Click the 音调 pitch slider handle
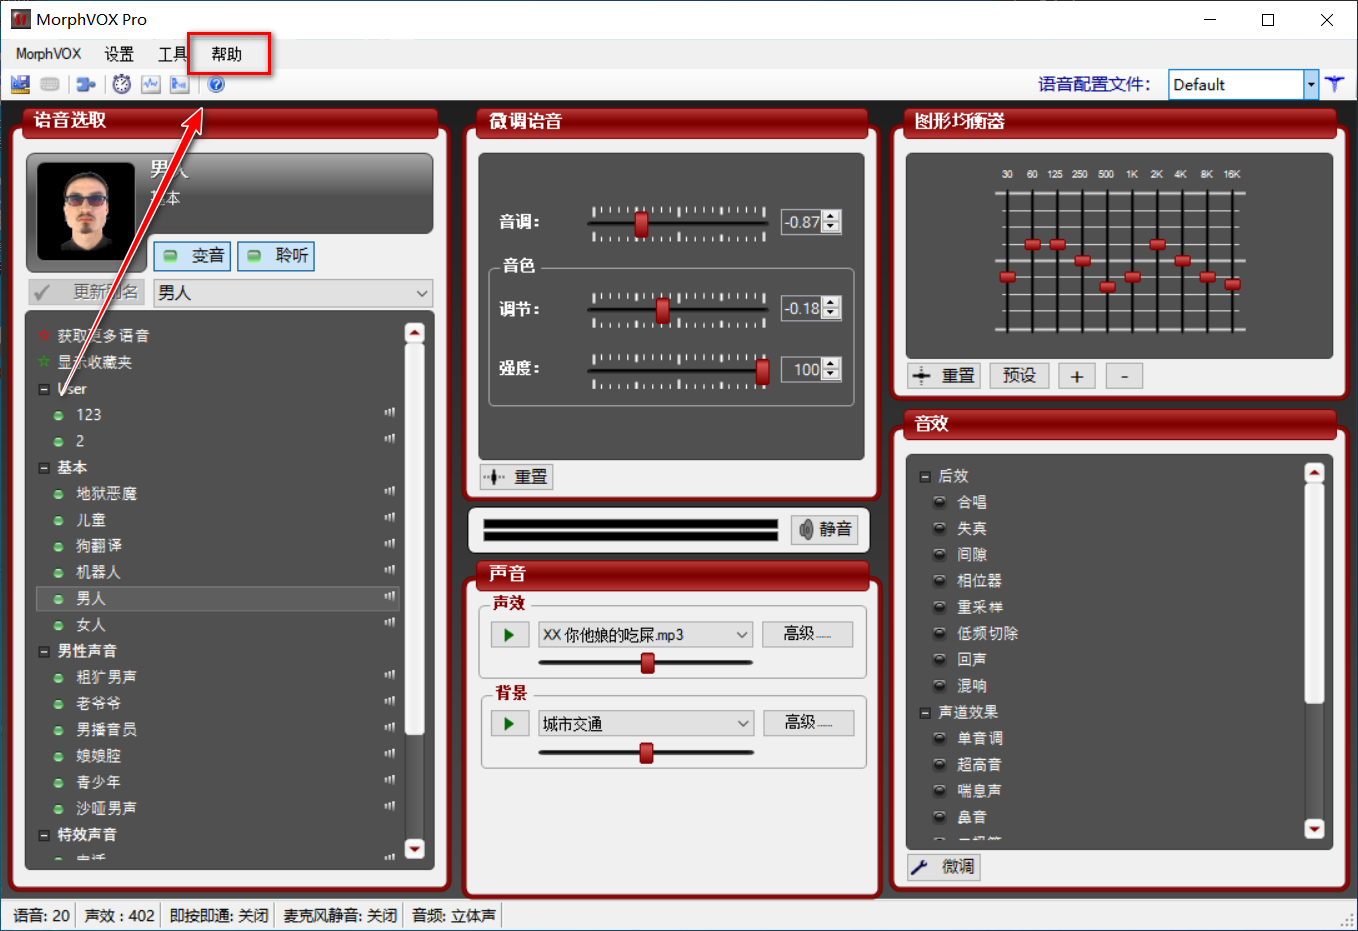The width and height of the screenshot is (1358, 931). (641, 224)
